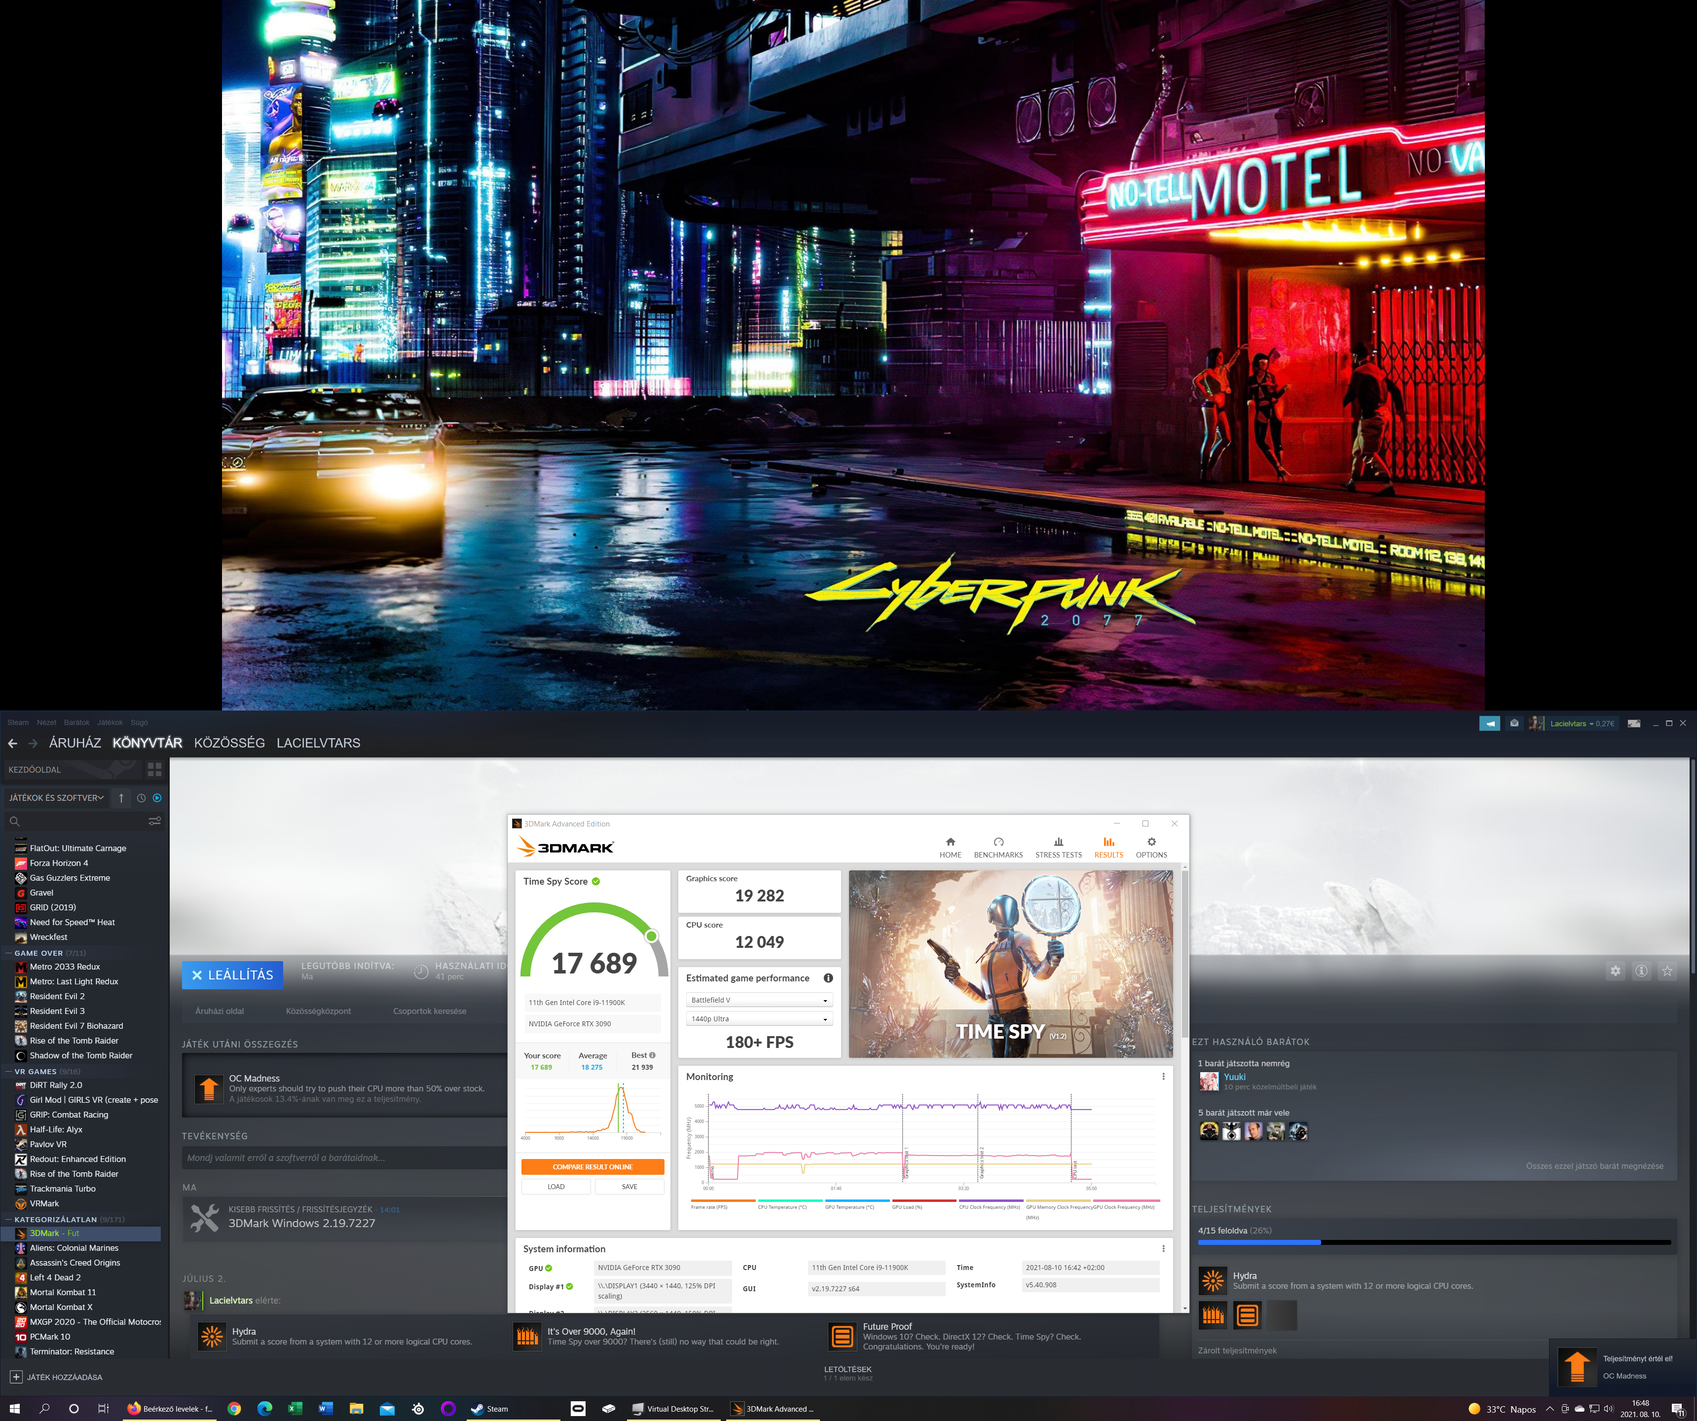Viewport: 1697px width, 1421px height.
Task: Switch Steam to Big Picture mode icon
Action: tap(1634, 723)
